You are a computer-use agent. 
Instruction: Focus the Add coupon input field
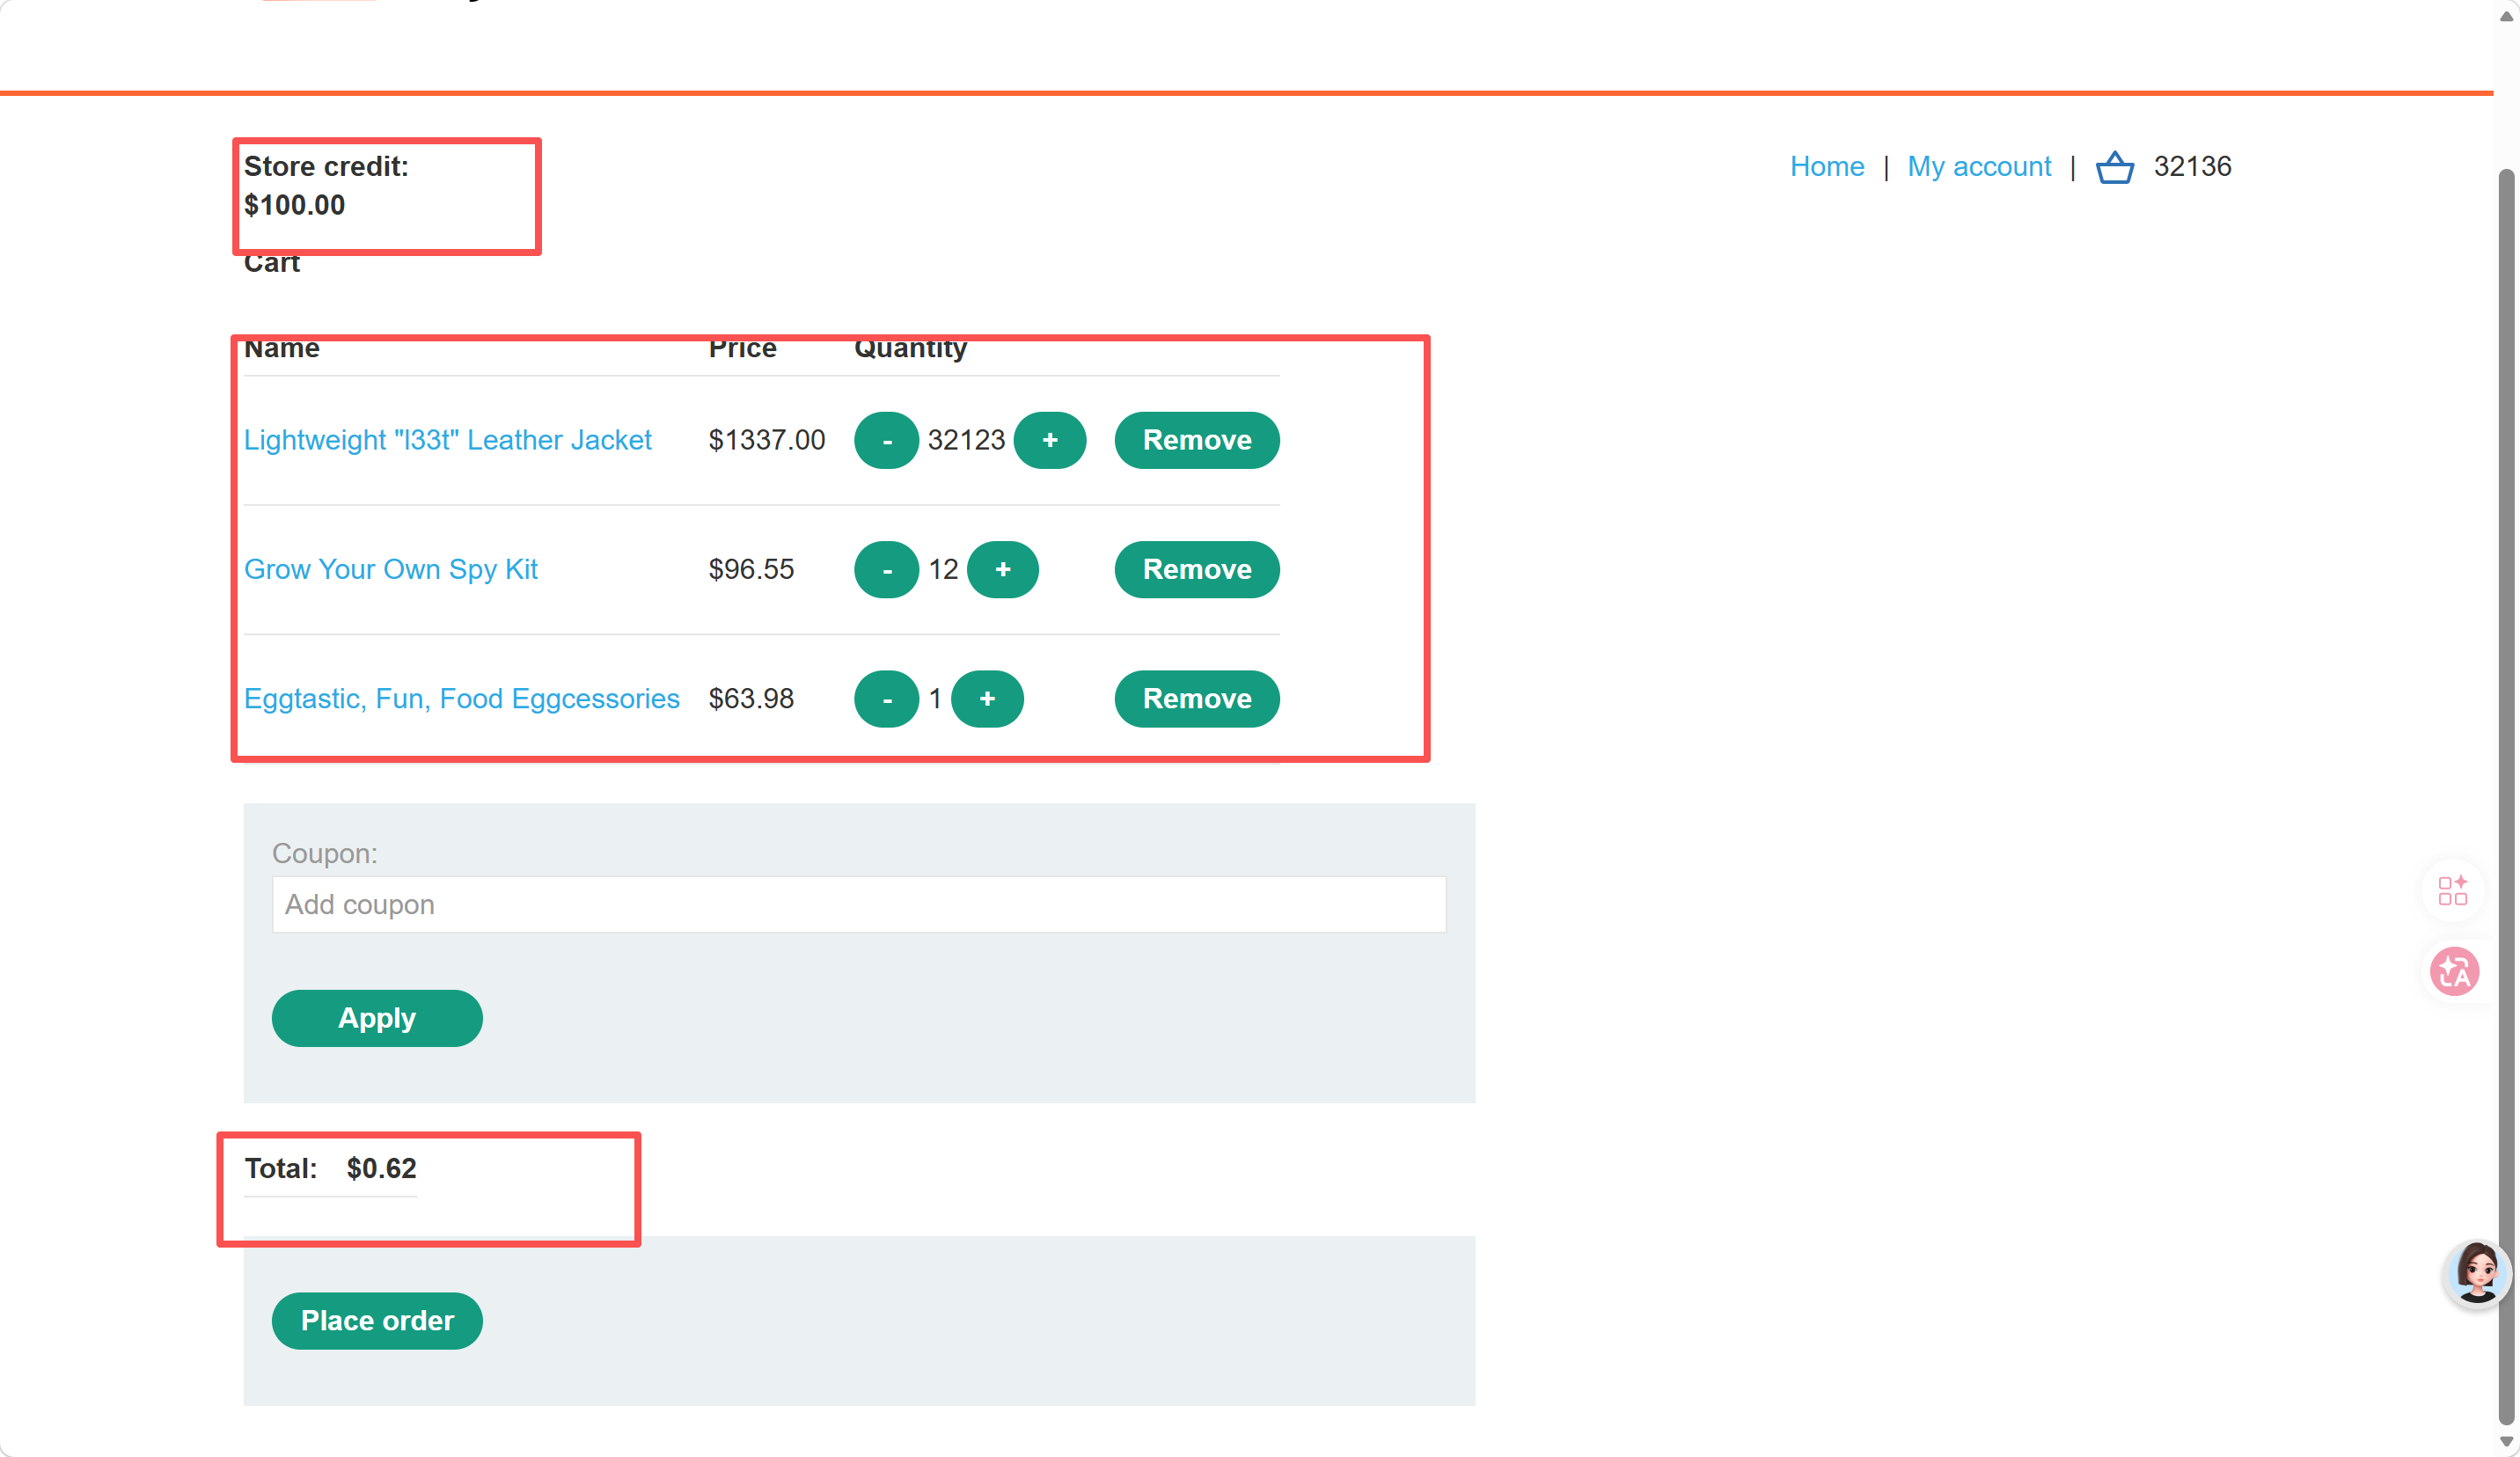pyautogui.click(x=859, y=904)
